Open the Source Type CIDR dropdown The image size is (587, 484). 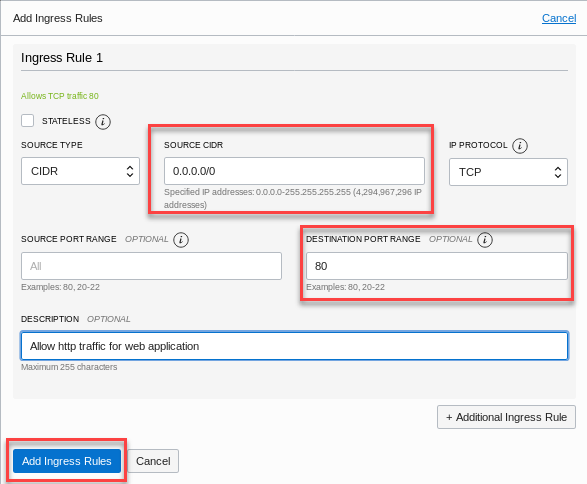(x=80, y=171)
